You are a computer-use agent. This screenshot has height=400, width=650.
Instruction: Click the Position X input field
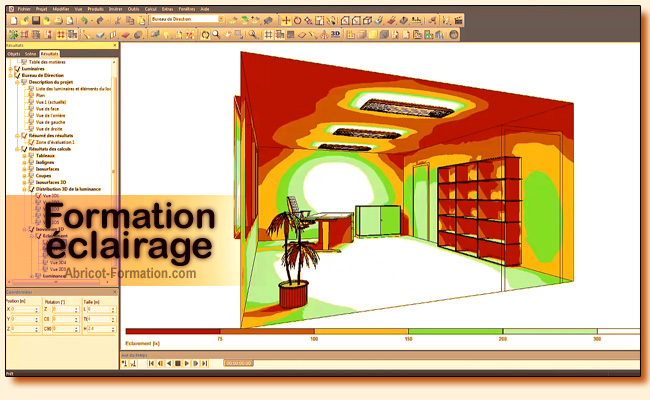tap(24, 310)
